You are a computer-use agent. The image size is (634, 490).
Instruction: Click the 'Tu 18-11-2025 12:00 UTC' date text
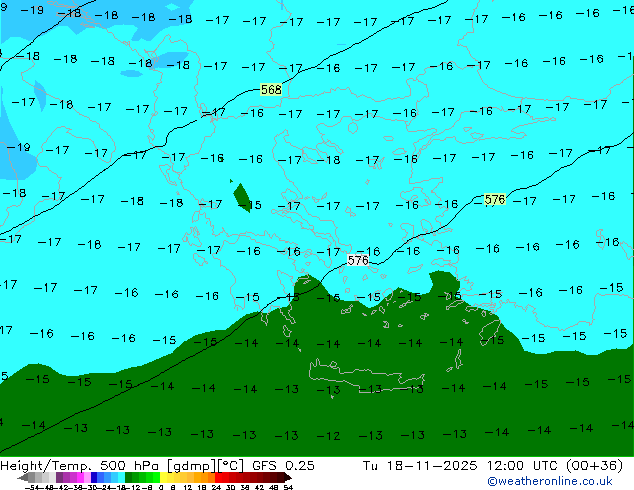pyautogui.click(x=461, y=466)
